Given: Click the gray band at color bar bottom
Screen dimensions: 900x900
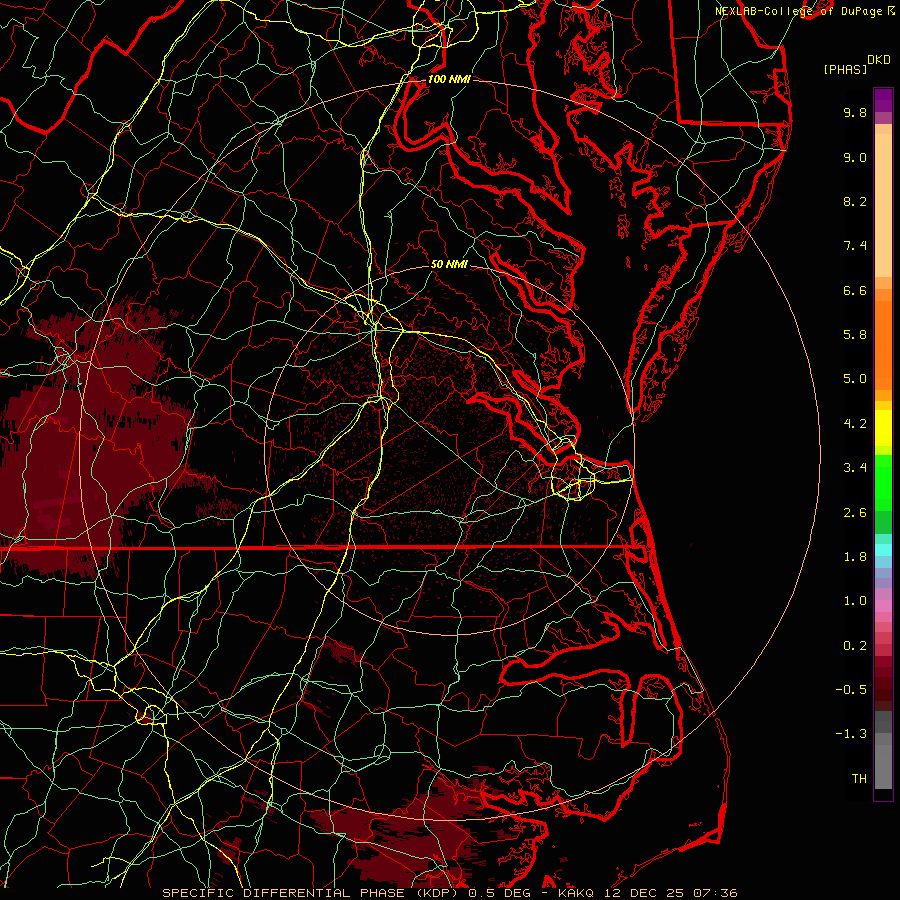Looking at the screenshot, I should (883, 767).
